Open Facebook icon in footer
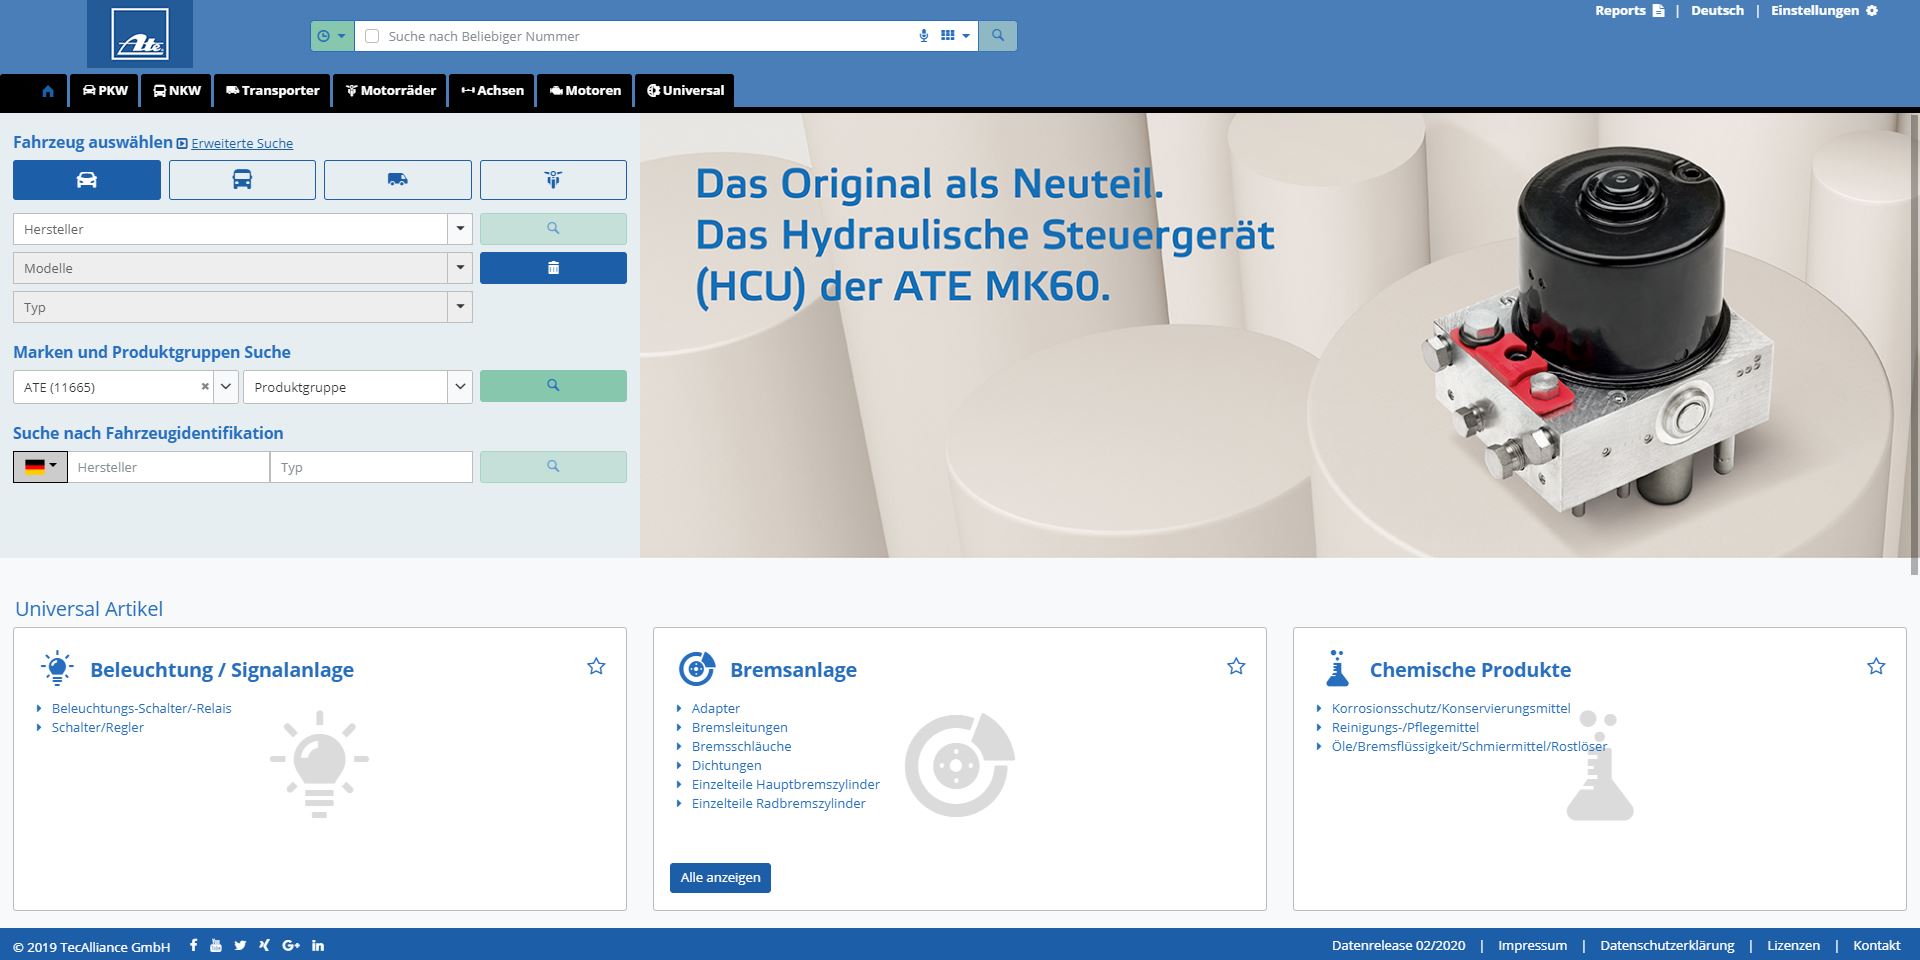This screenshot has height=960, width=1920. 193,945
